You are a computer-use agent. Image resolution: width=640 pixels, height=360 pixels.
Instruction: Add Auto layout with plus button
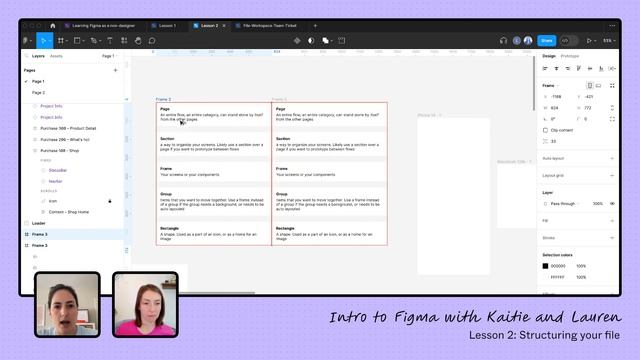point(612,158)
